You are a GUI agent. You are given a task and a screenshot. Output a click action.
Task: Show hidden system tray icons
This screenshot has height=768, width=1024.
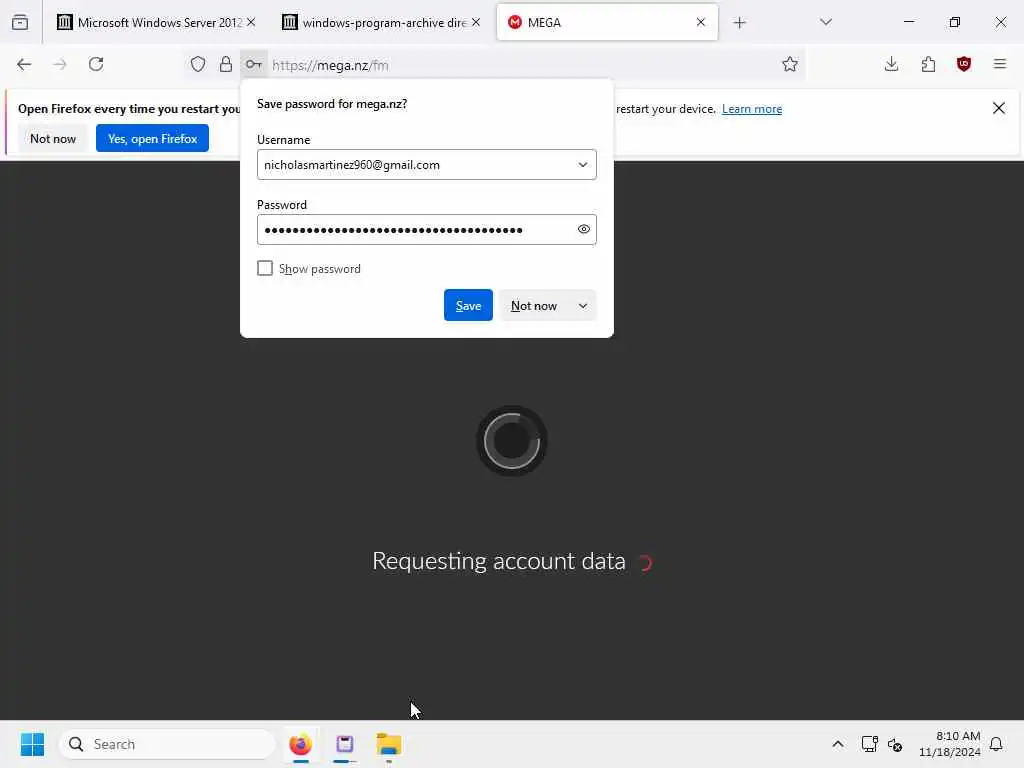click(x=838, y=744)
